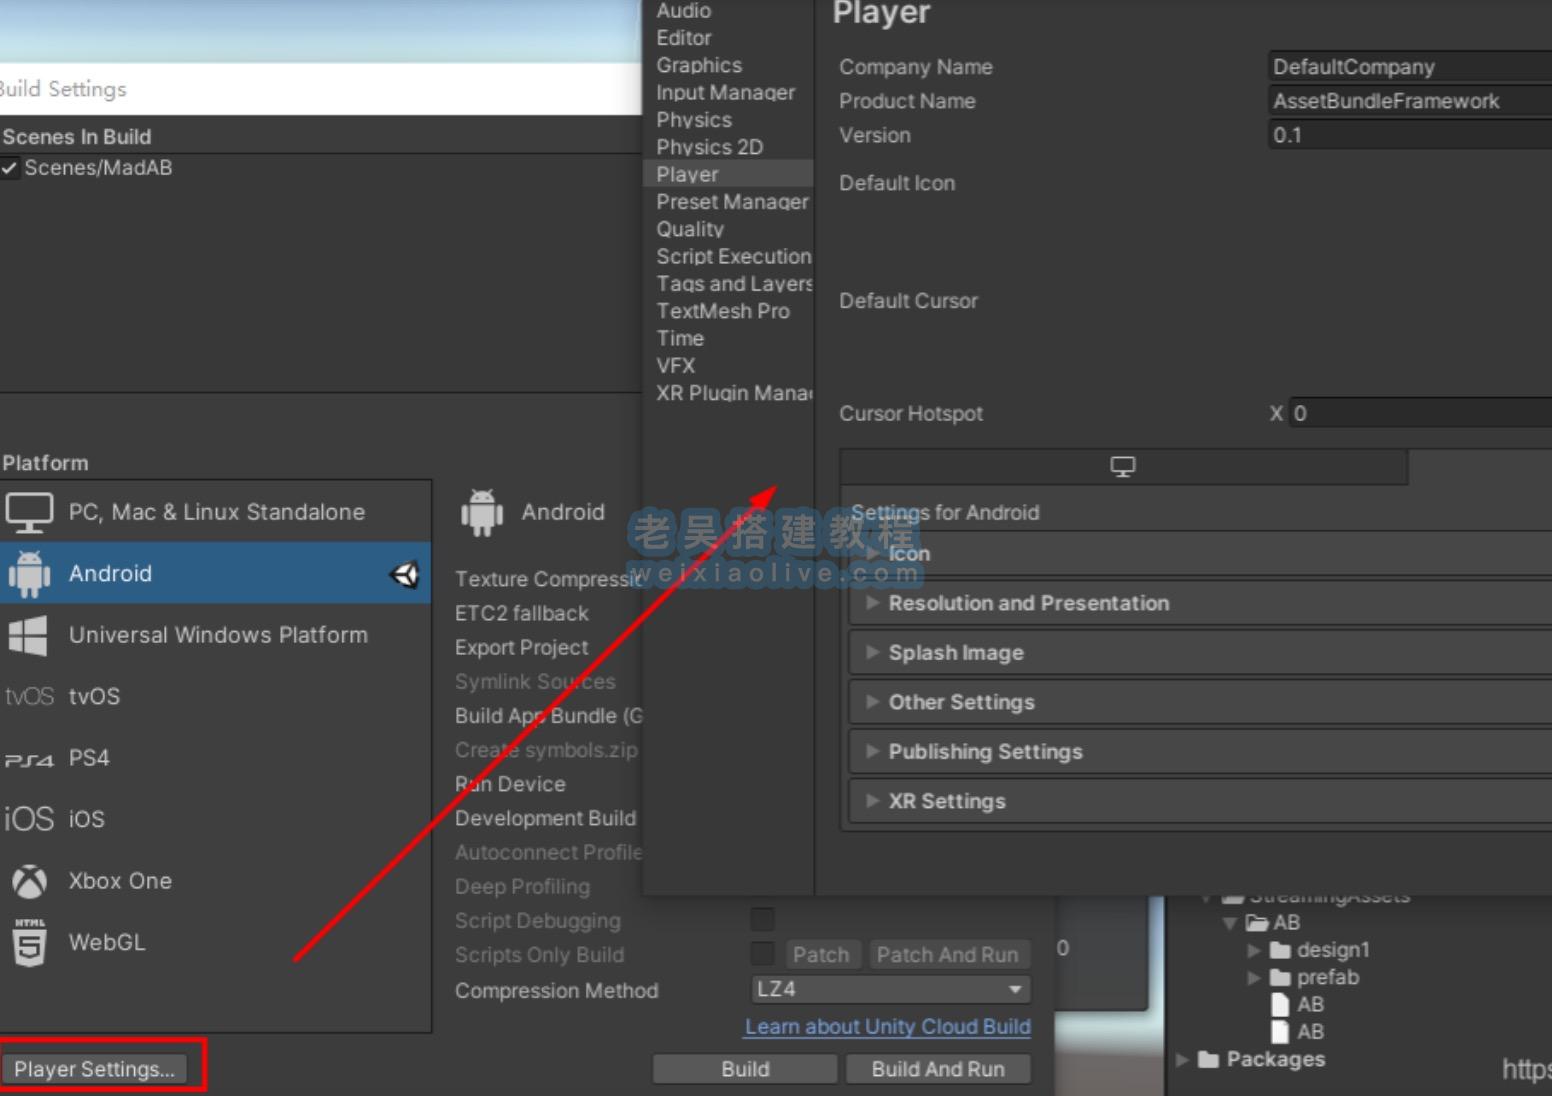The width and height of the screenshot is (1552, 1096).
Task: Click the Player Settings... button
Action: tap(95, 1068)
